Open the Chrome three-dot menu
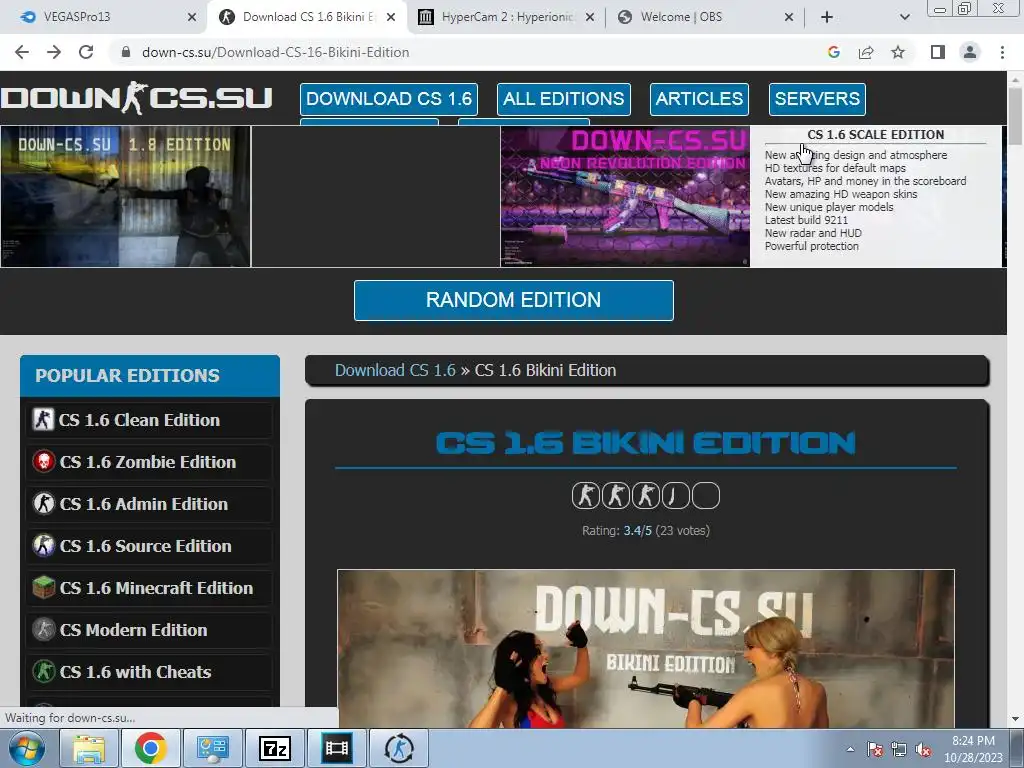The width and height of the screenshot is (1024, 768). (1002, 52)
